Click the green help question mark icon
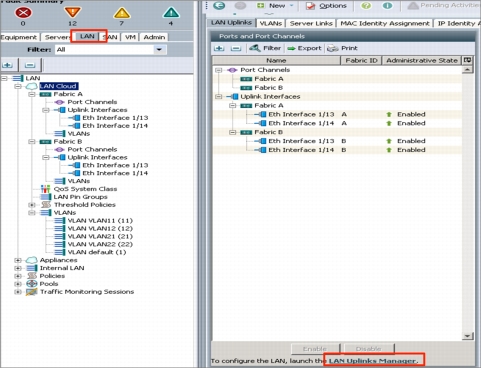The height and width of the screenshot is (369, 482). pos(366,6)
